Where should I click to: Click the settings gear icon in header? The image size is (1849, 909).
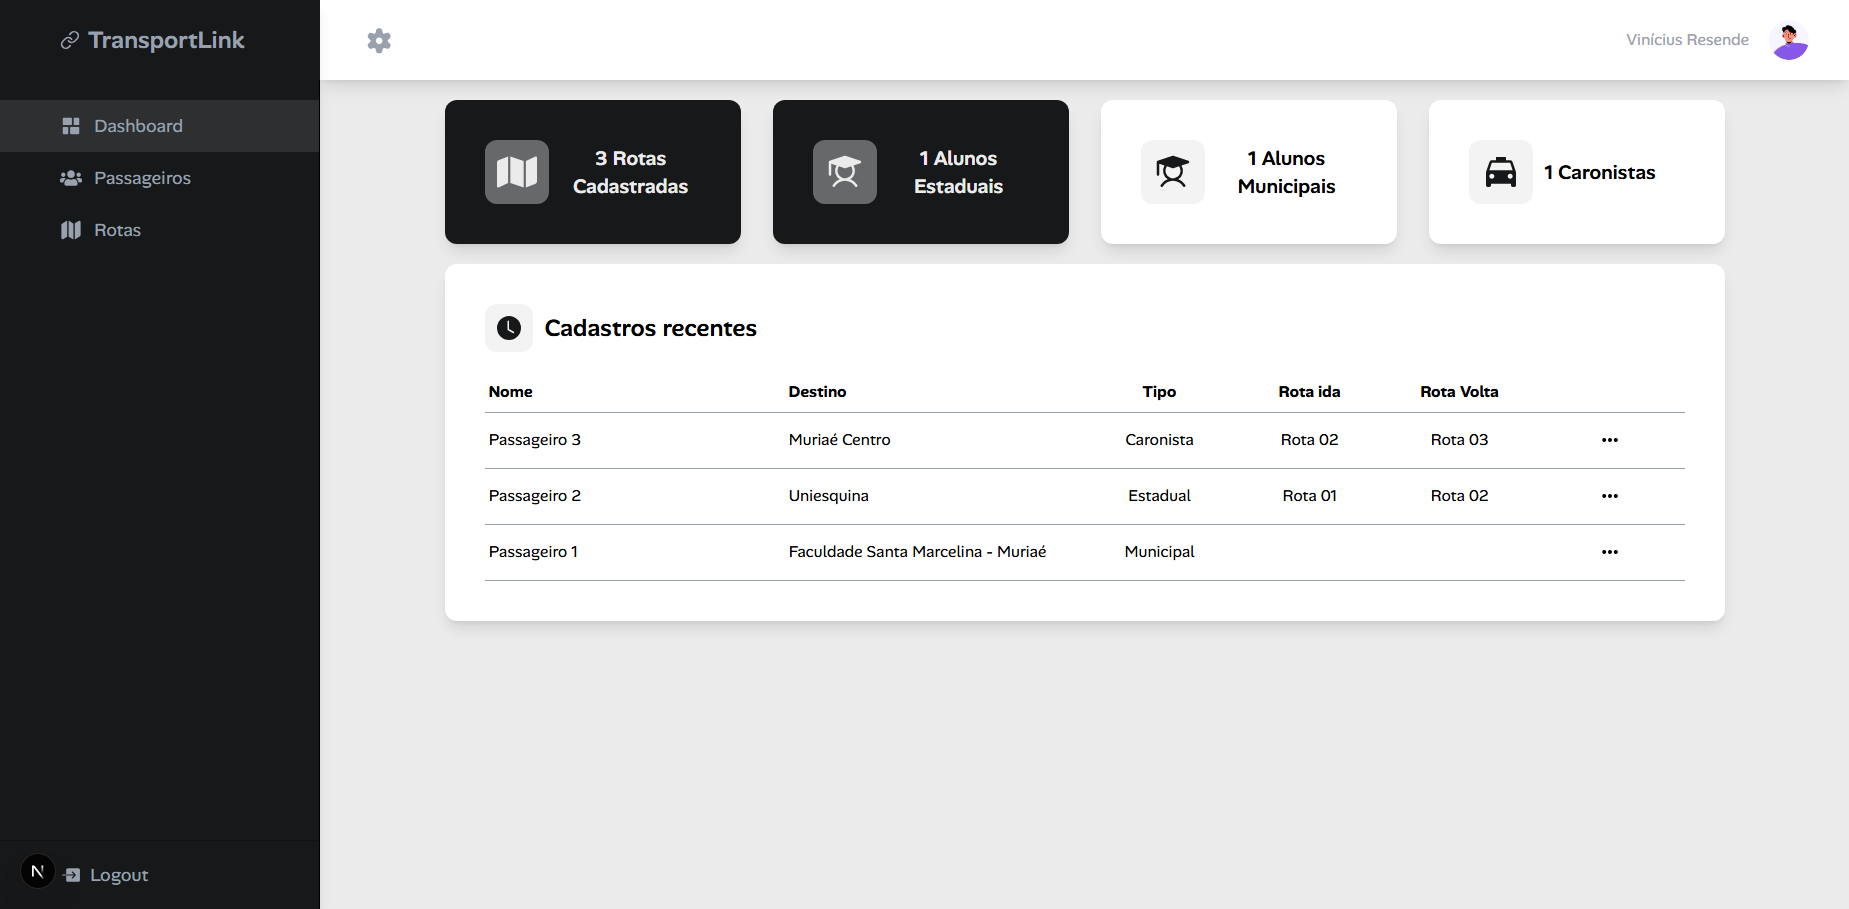point(379,41)
